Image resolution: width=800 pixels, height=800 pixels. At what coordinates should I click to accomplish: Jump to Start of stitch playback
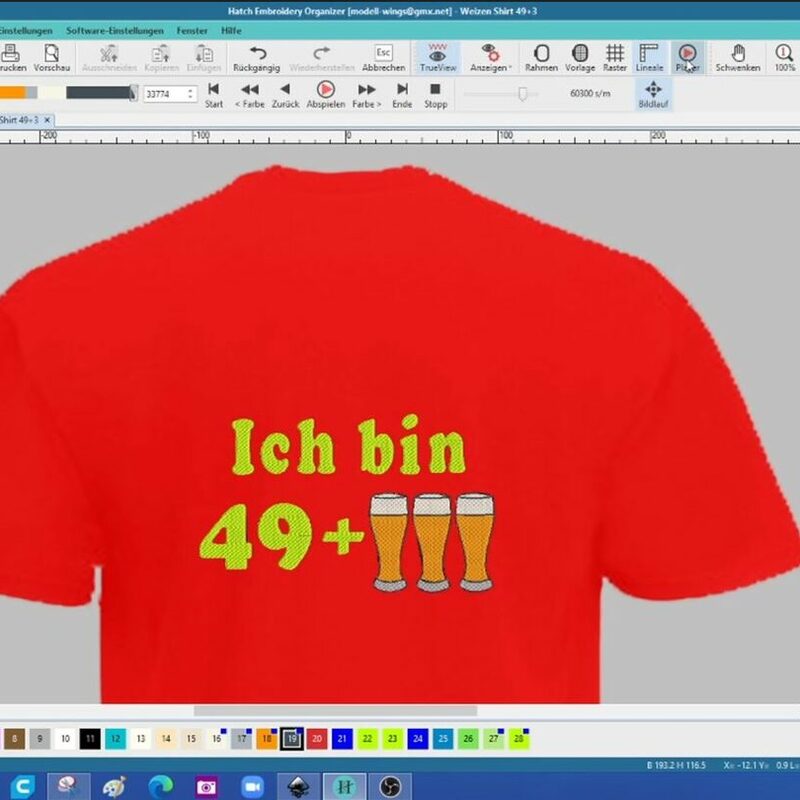[x=214, y=91]
